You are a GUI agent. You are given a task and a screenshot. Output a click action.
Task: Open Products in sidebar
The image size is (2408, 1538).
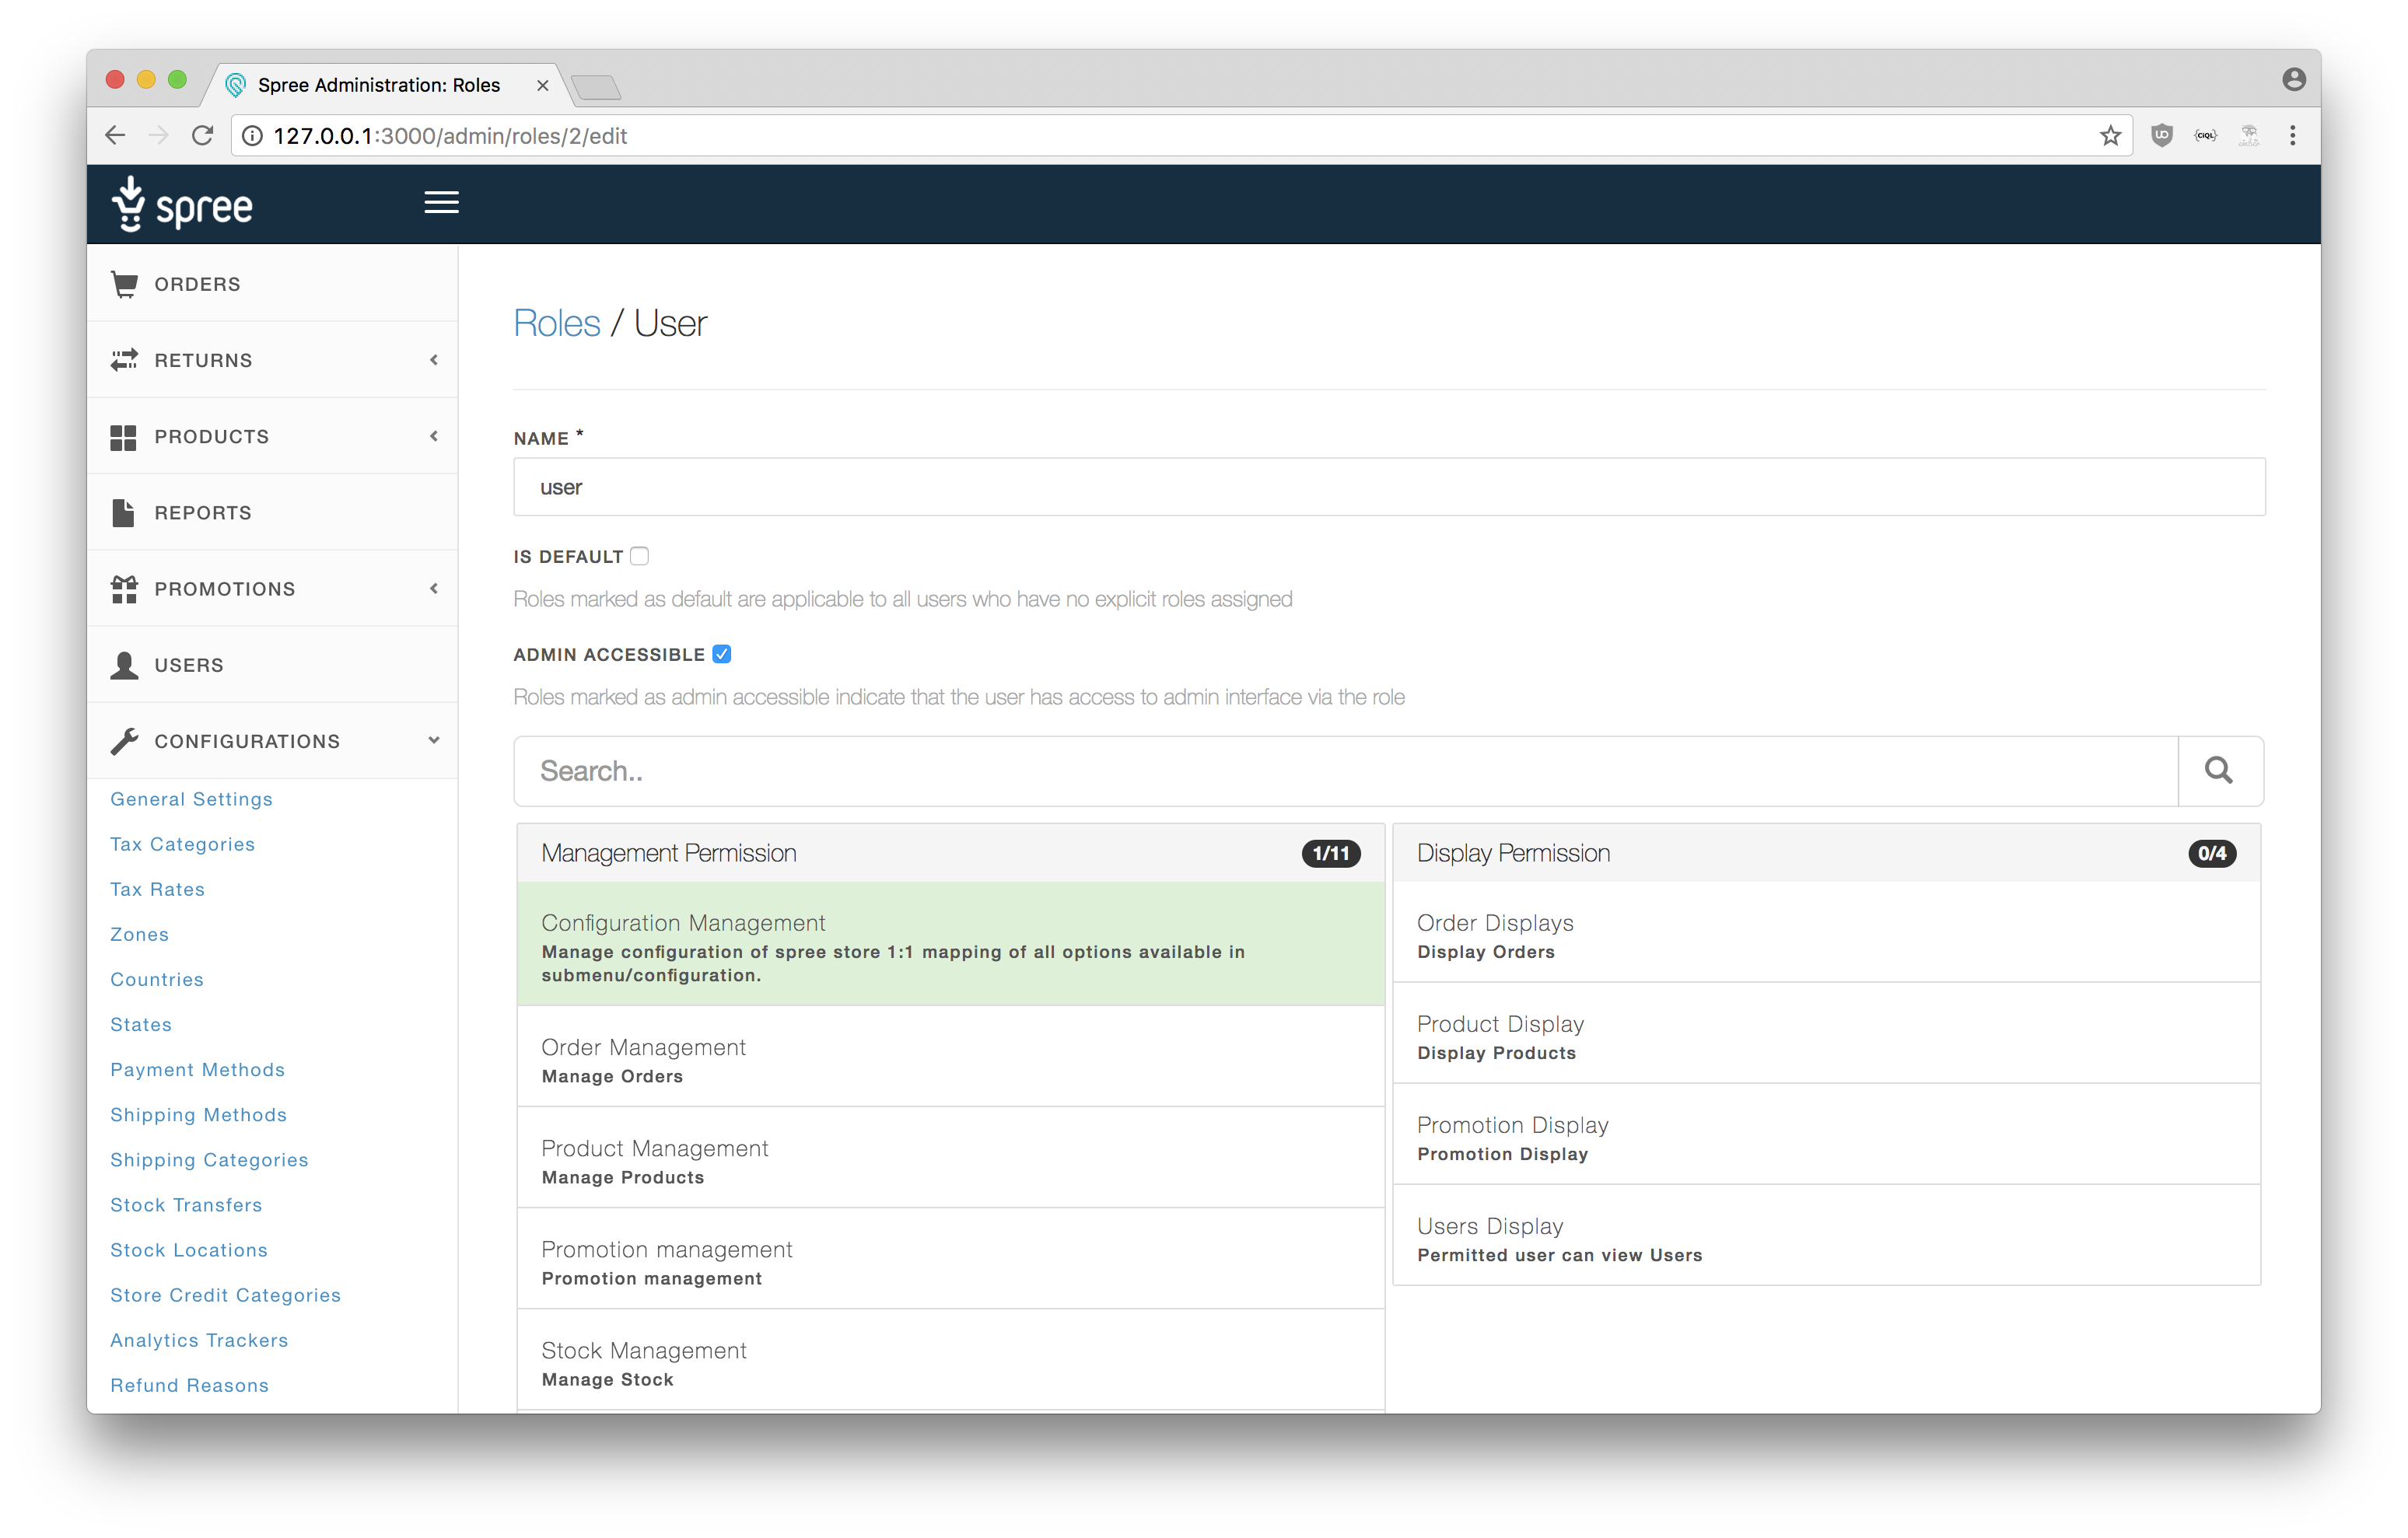272,436
